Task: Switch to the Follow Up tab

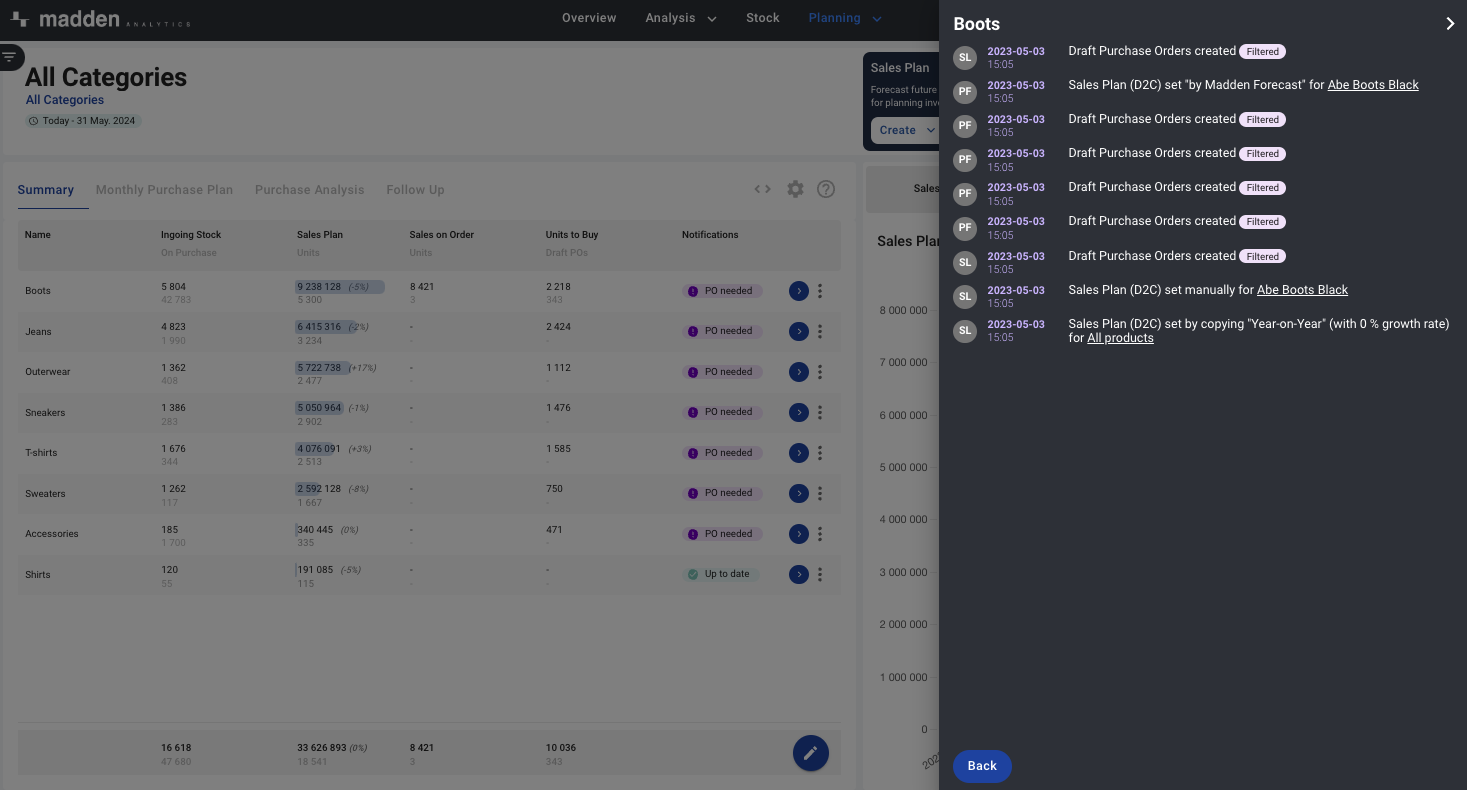Action: click(415, 190)
